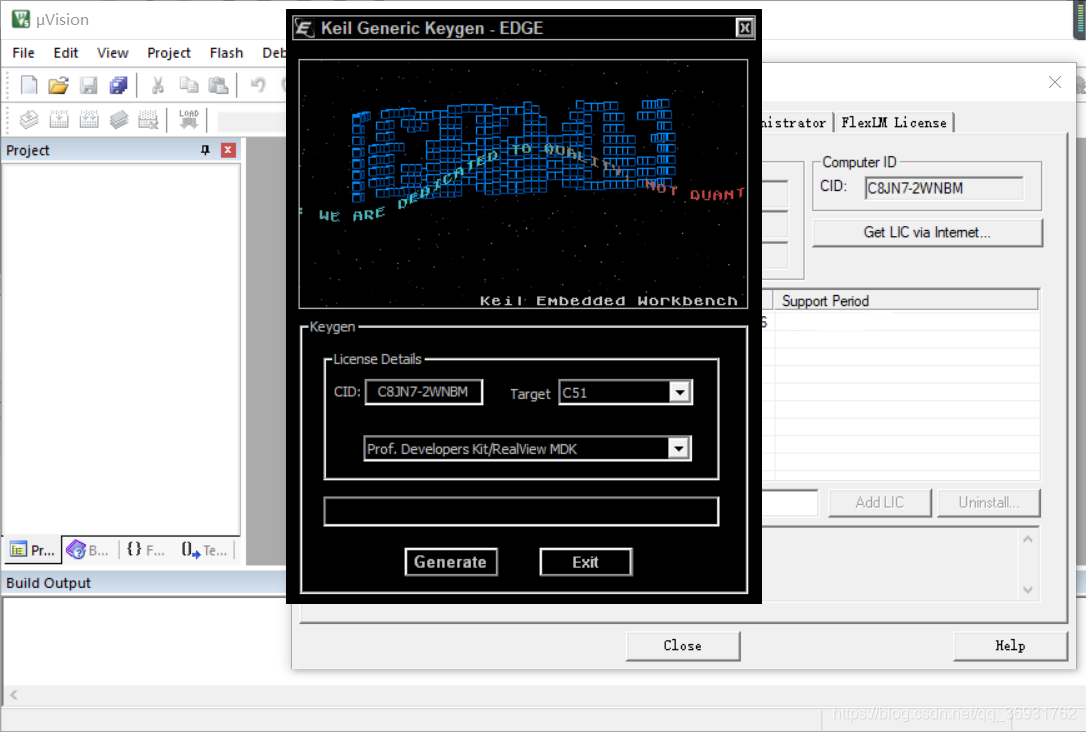Image resolution: width=1086 pixels, height=732 pixels.
Task: Expand the Target C51 dropdown in keygen
Action: [680, 393]
